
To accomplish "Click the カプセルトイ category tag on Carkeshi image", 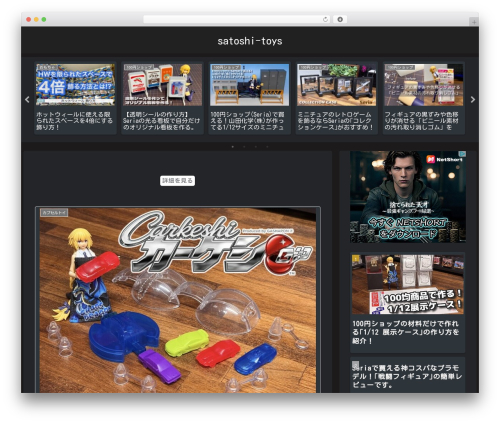I will click(x=54, y=212).
